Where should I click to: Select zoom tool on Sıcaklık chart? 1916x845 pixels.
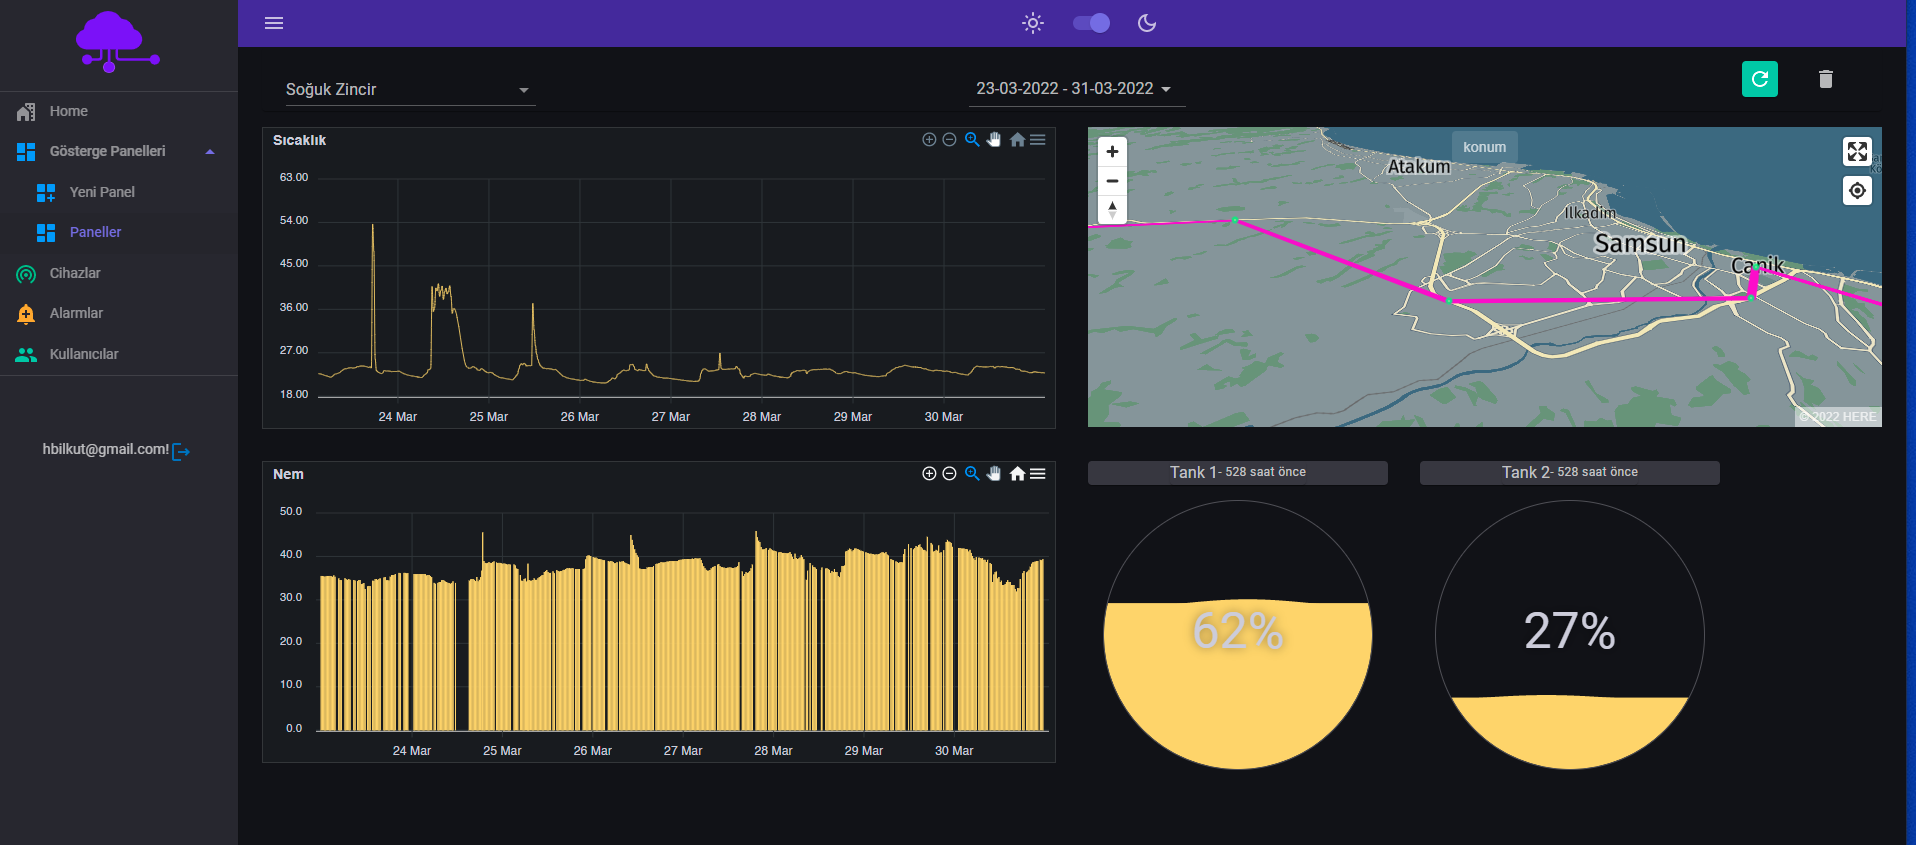[972, 140]
